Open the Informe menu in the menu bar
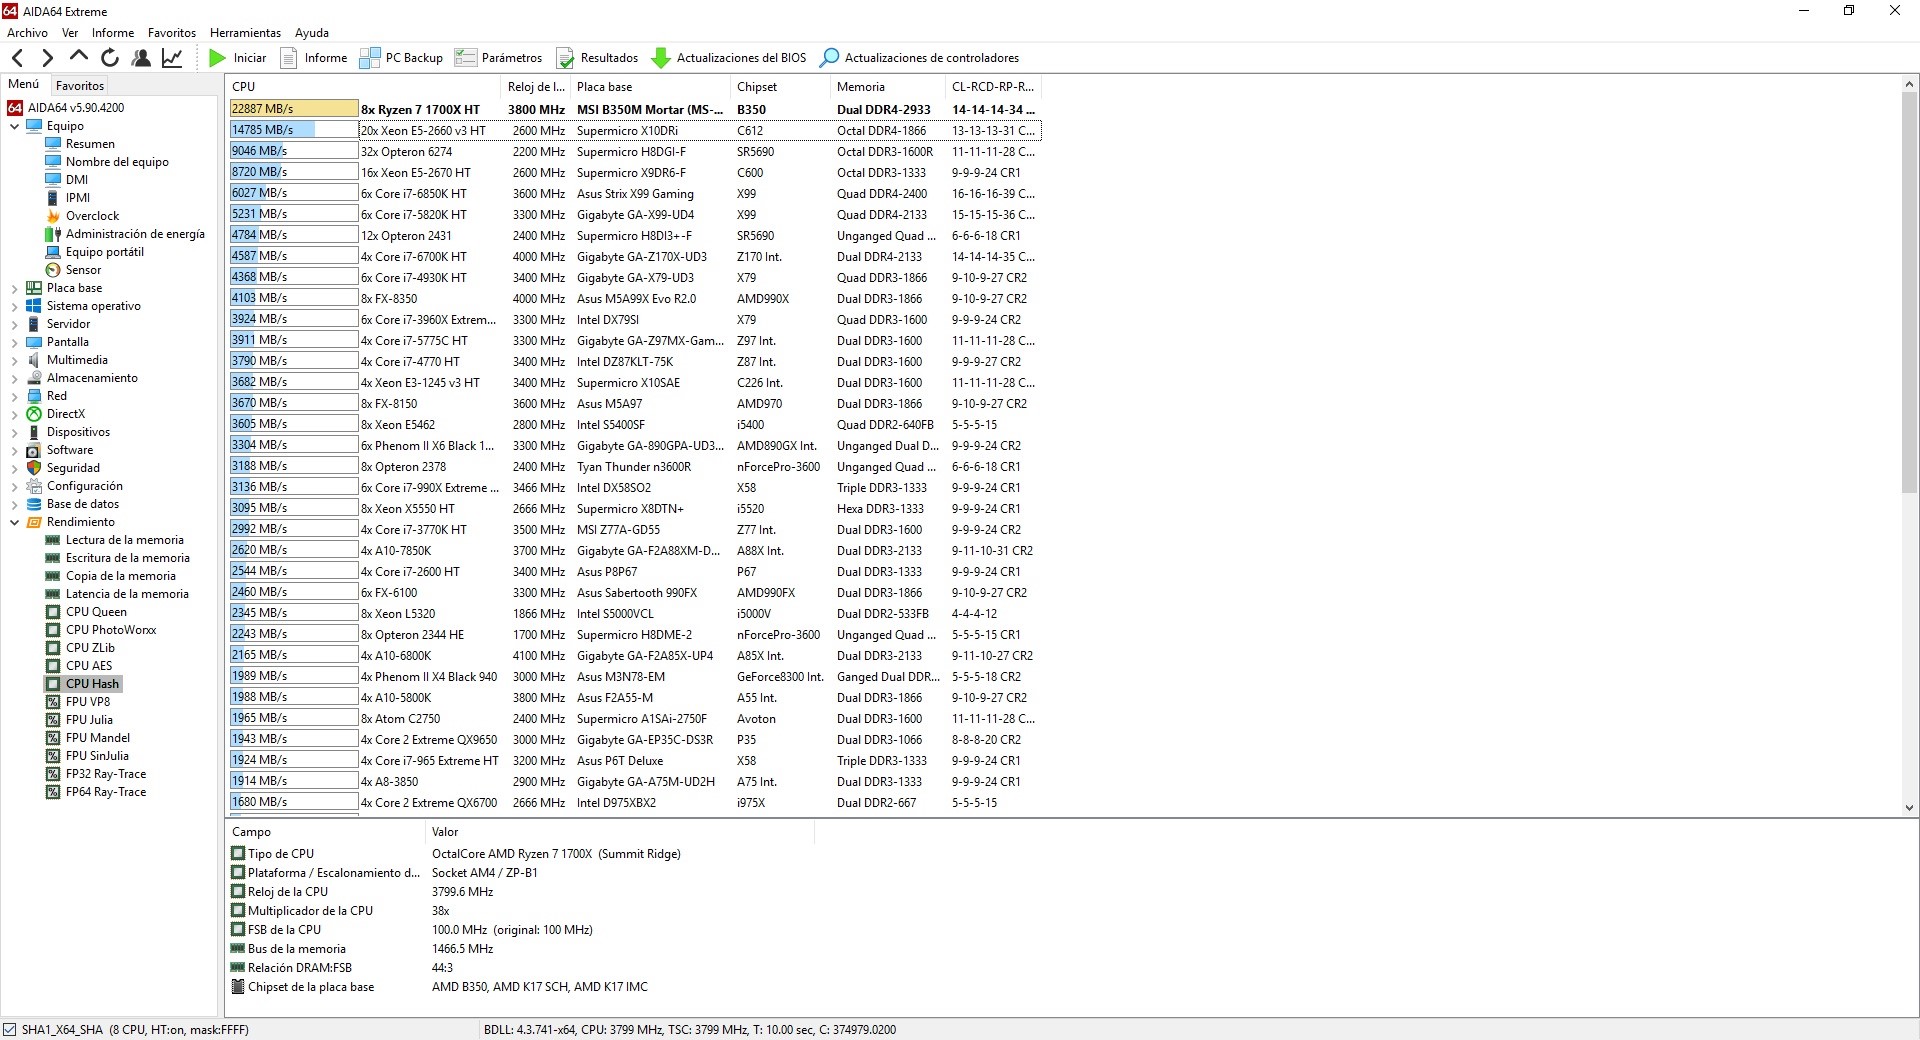 [113, 33]
